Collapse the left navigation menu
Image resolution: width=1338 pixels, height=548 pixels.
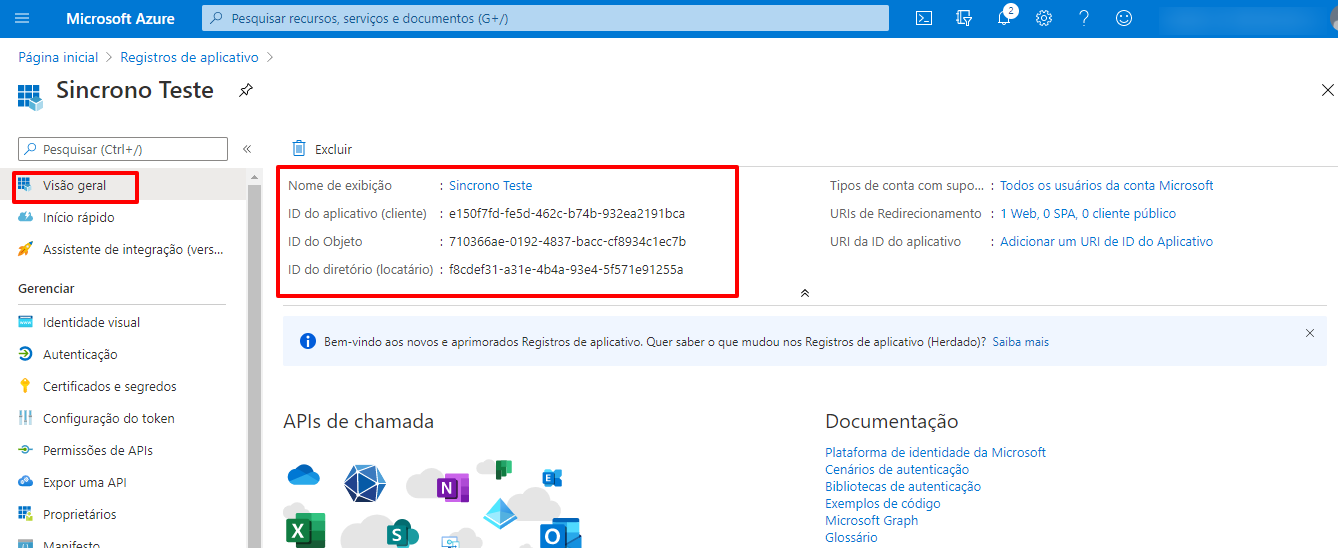pos(247,149)
